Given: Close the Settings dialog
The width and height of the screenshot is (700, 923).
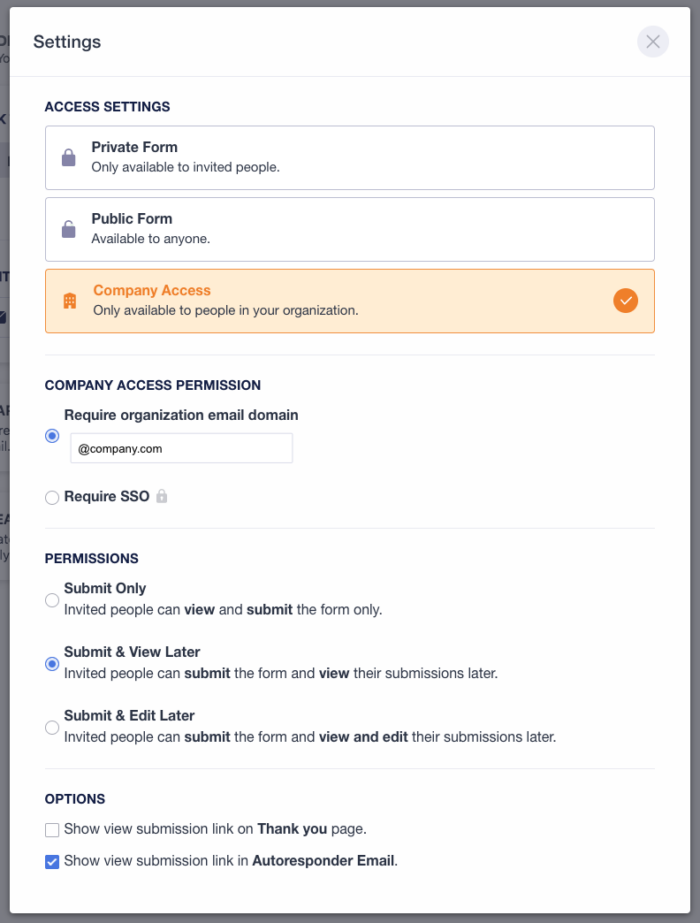Looking at the screenshot, I should point(653,42).
